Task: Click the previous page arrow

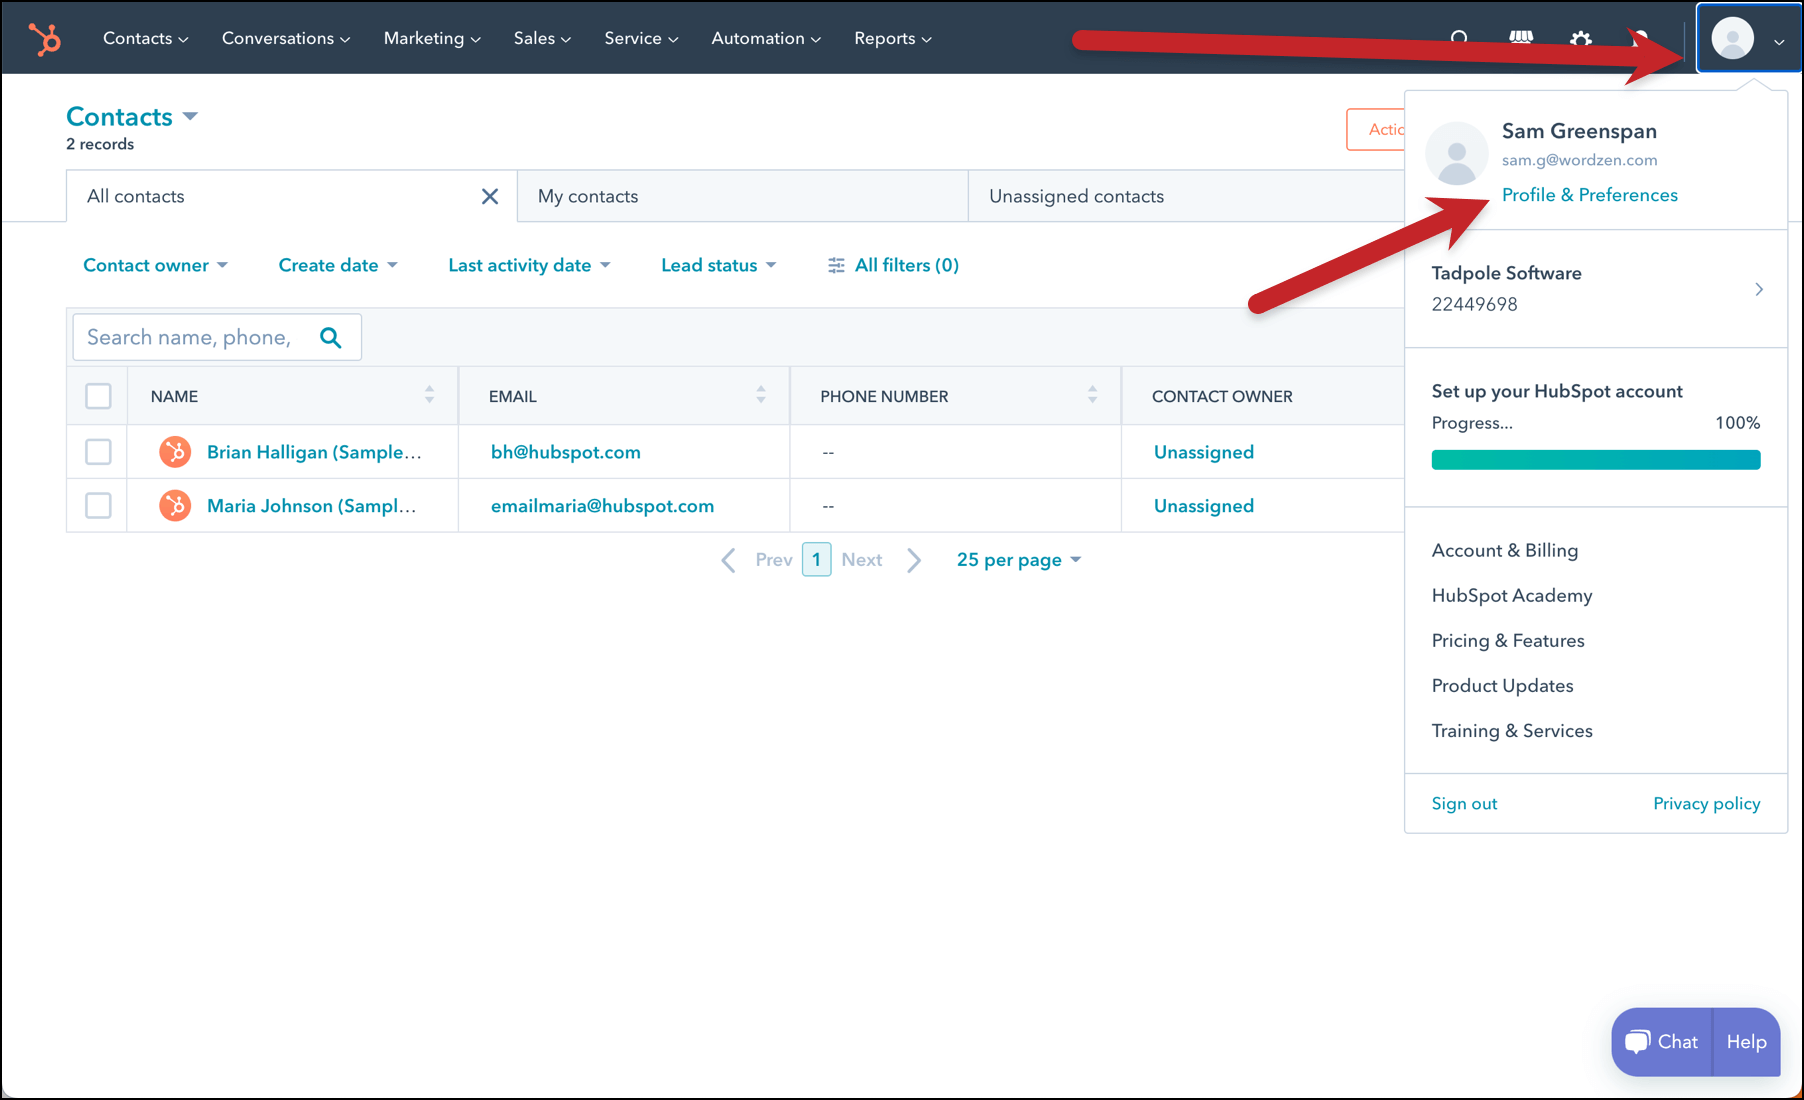Action: [x=729, y=560]
